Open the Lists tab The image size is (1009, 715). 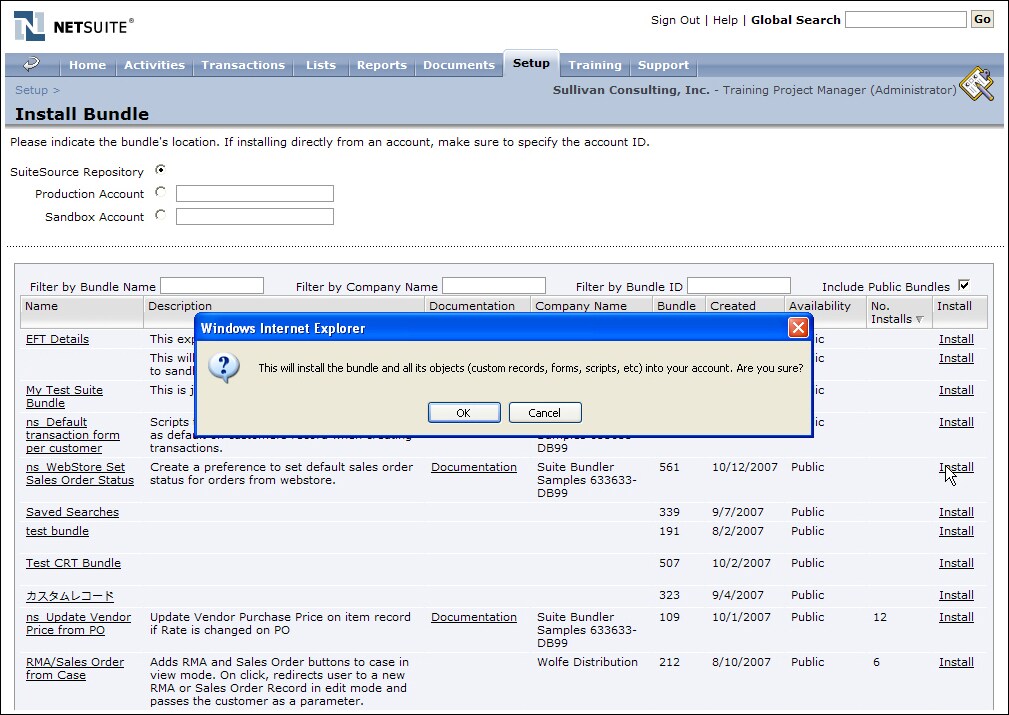(x=321, y=65)
